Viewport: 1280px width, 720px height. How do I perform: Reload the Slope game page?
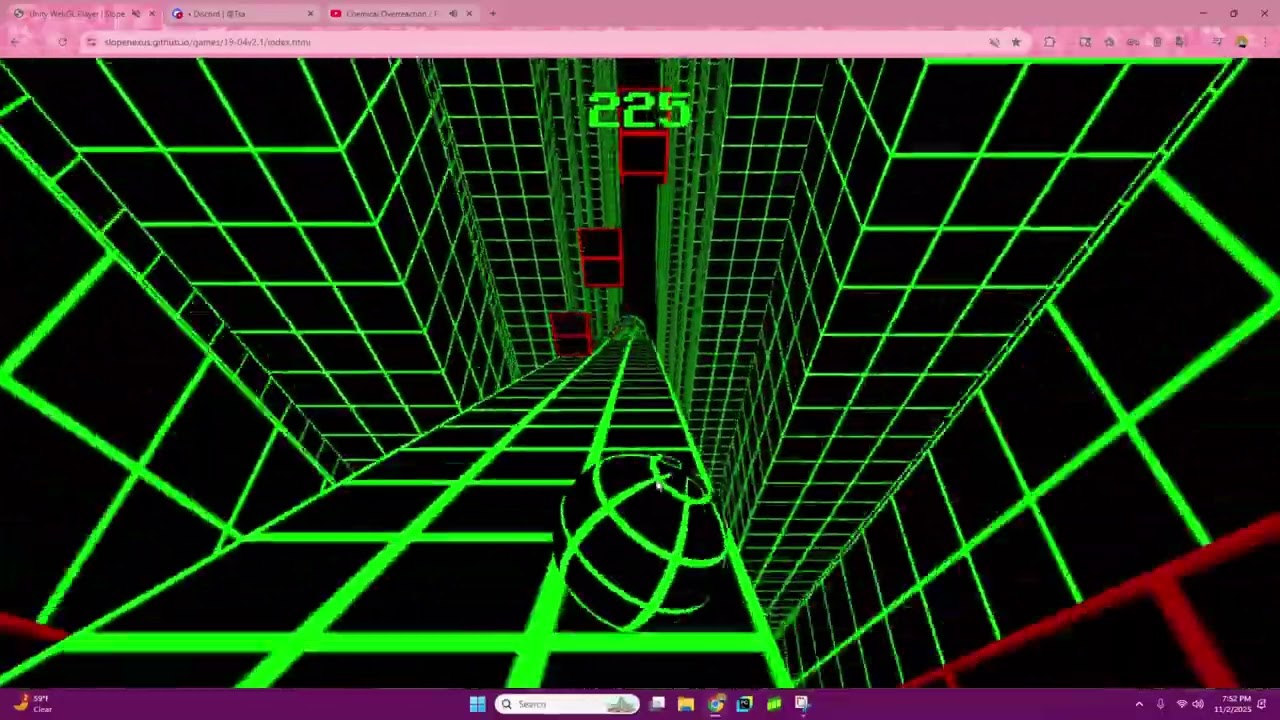(x=62, y=42)
